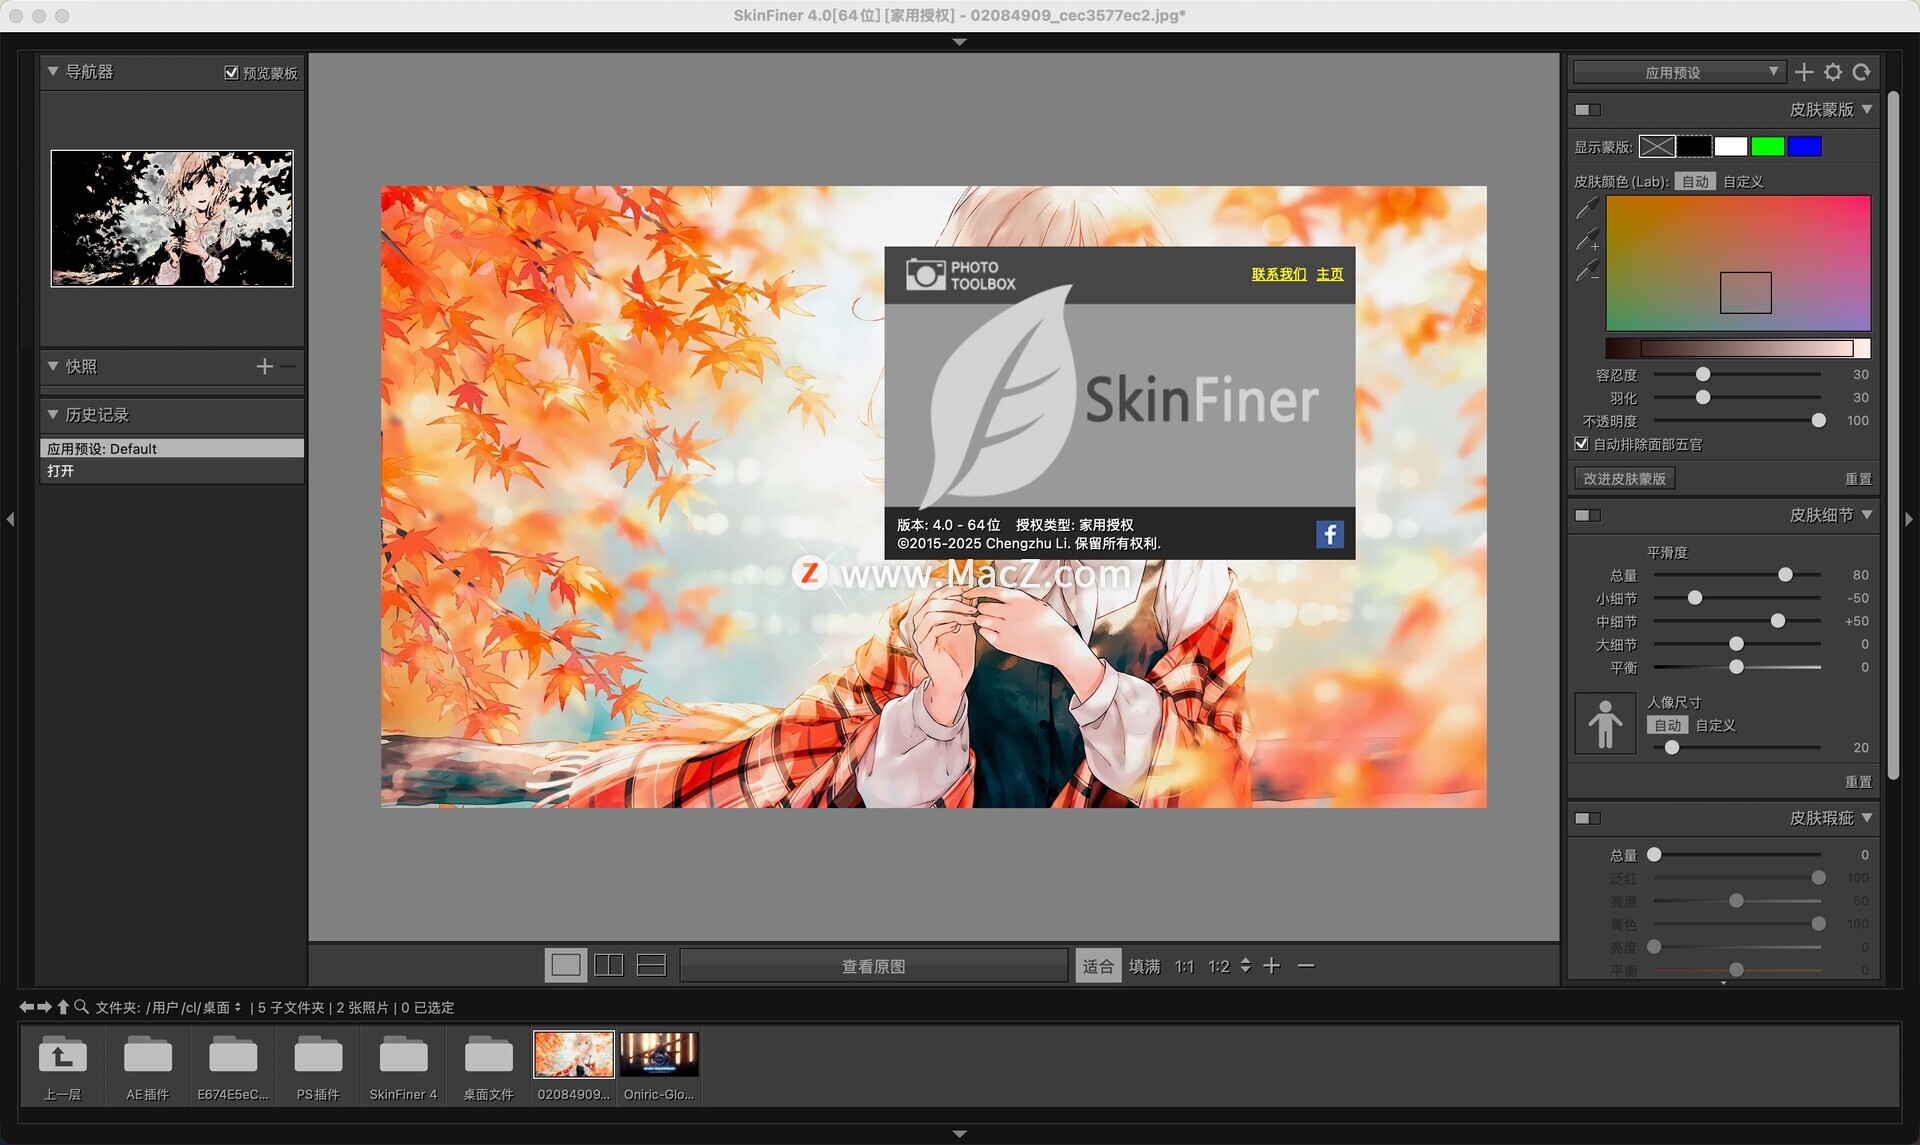Collapse the 皮肤细节 section arrow
The height and width of the screenshot is (1145, 1920).
(x=1867, y=516)
